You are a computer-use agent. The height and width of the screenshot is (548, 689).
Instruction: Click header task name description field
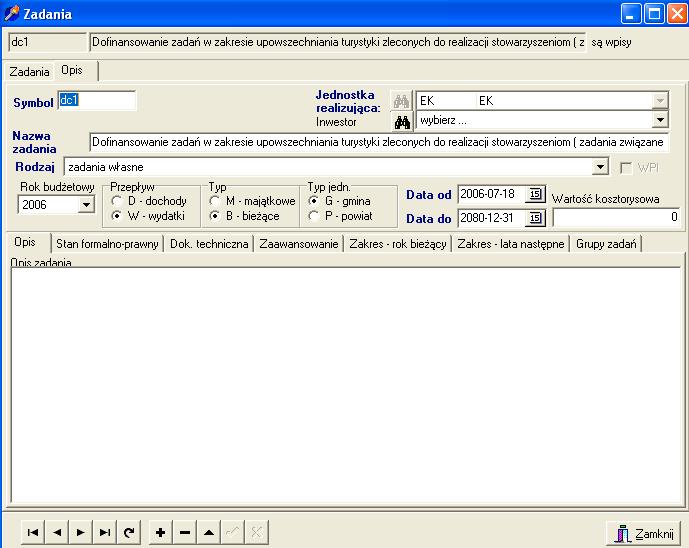(x=338, y=42)
